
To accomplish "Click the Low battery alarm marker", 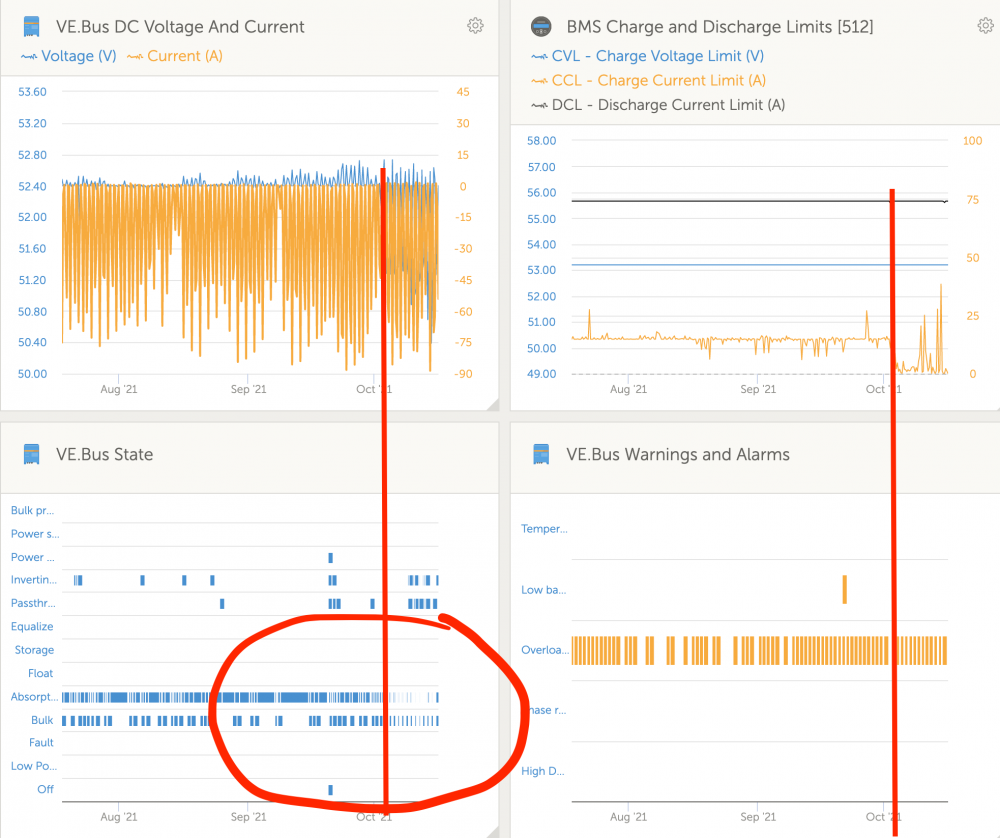I will click(x=844, y=589).
